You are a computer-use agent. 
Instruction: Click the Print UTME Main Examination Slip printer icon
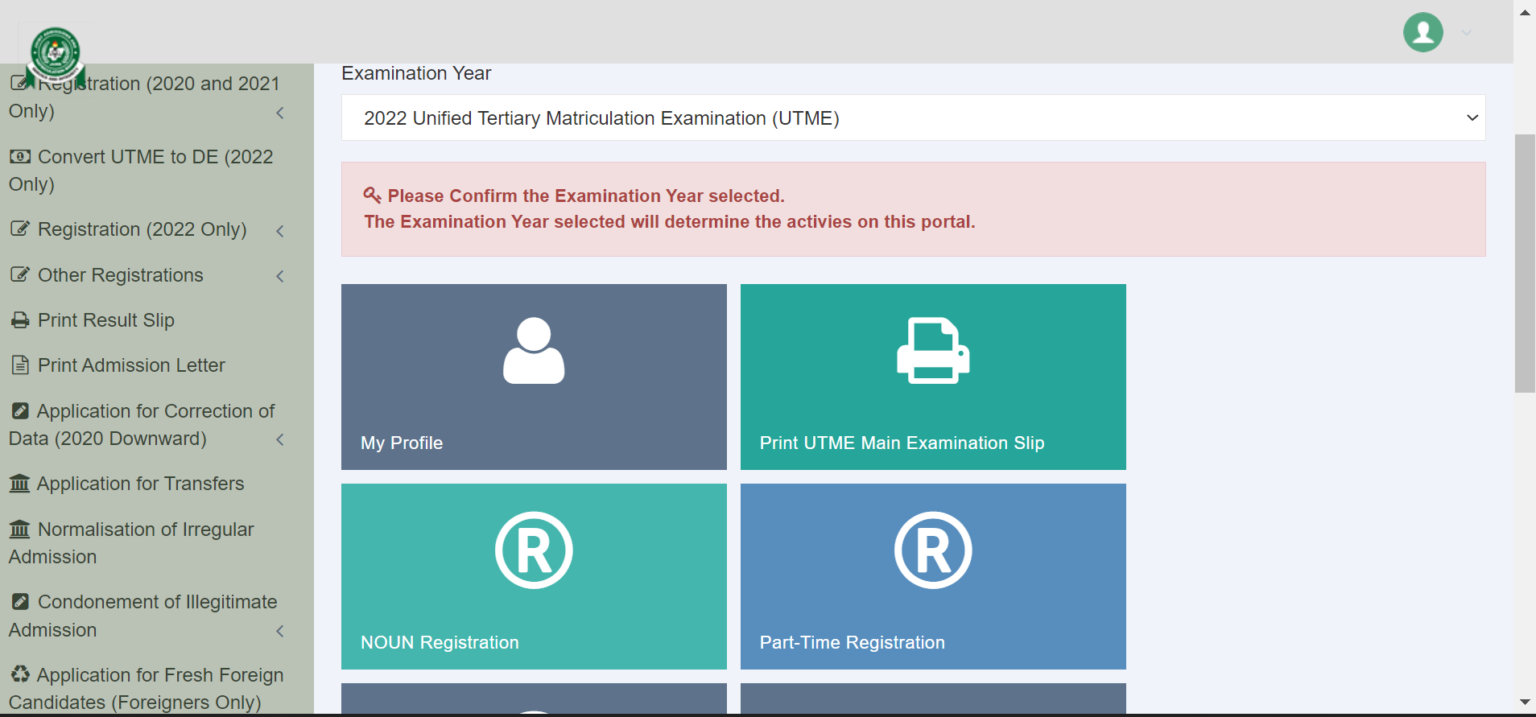coord(932,350)
